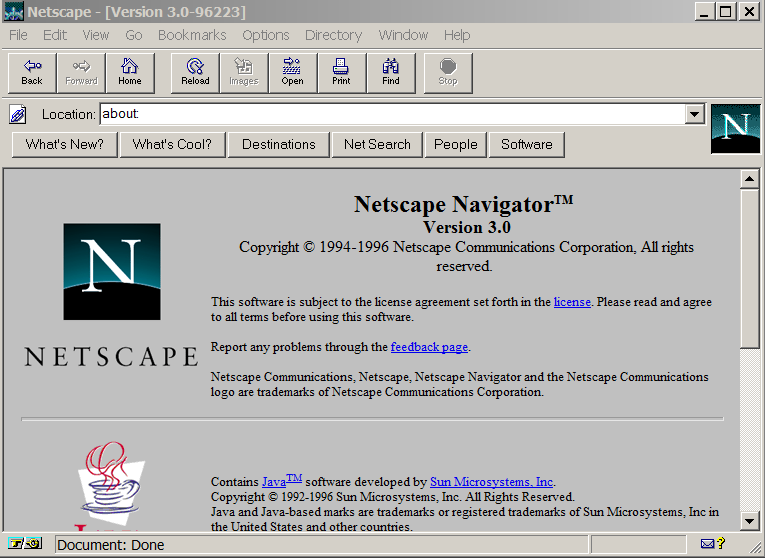Go to the Home page icon
Image resolution: width=765 pixels, height=558 pixels.
coord(130,73)
